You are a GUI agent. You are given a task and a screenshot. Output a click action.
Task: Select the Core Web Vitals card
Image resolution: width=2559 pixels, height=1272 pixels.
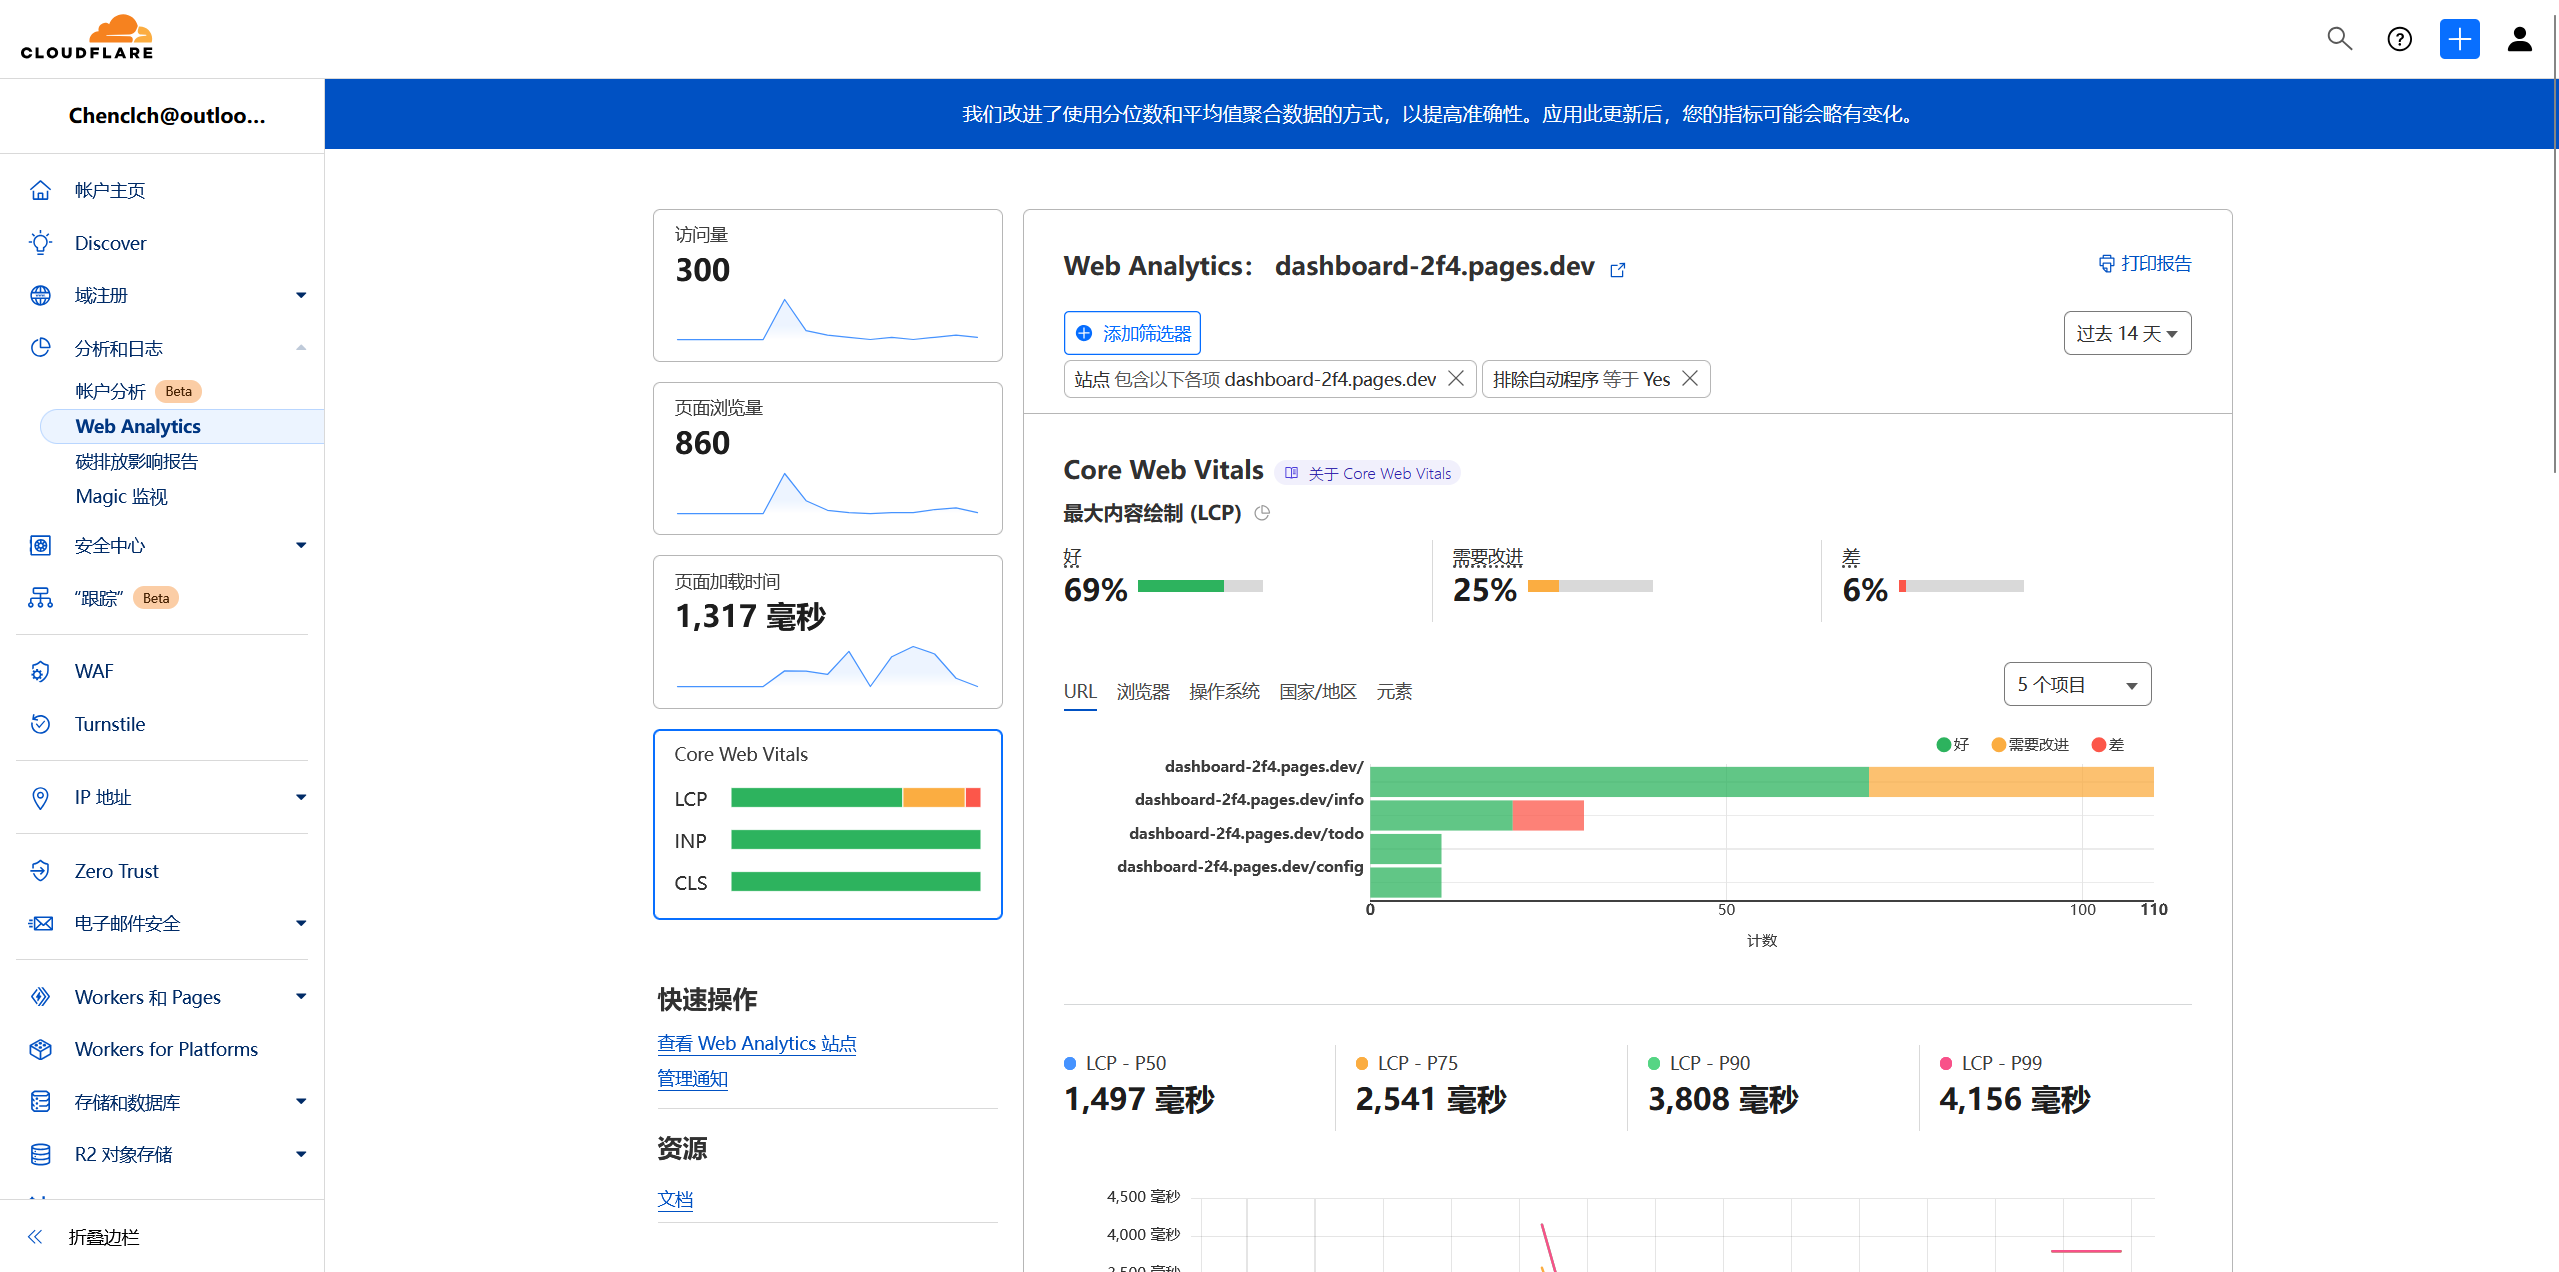click(x=828, y=824)
